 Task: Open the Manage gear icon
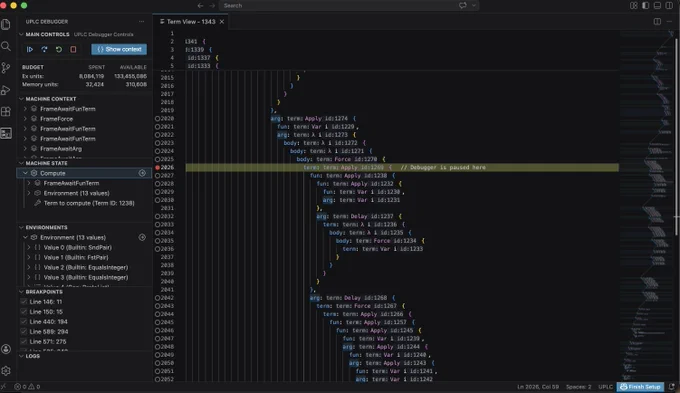tap(6, 371)
